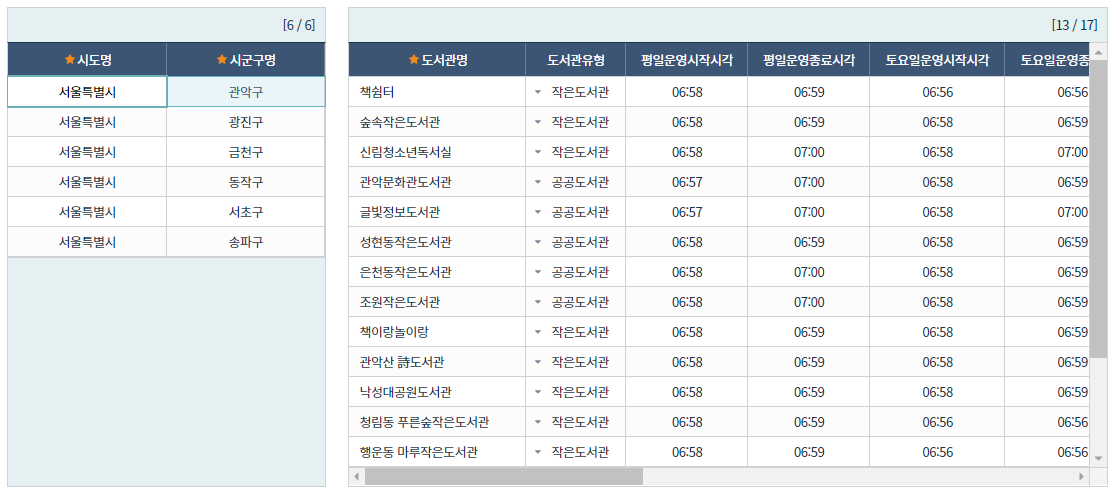Click horizontal scrollbar left arrow
Image resolution: width=1120 pixels, height=499 pixels.
tap(356, 476)
